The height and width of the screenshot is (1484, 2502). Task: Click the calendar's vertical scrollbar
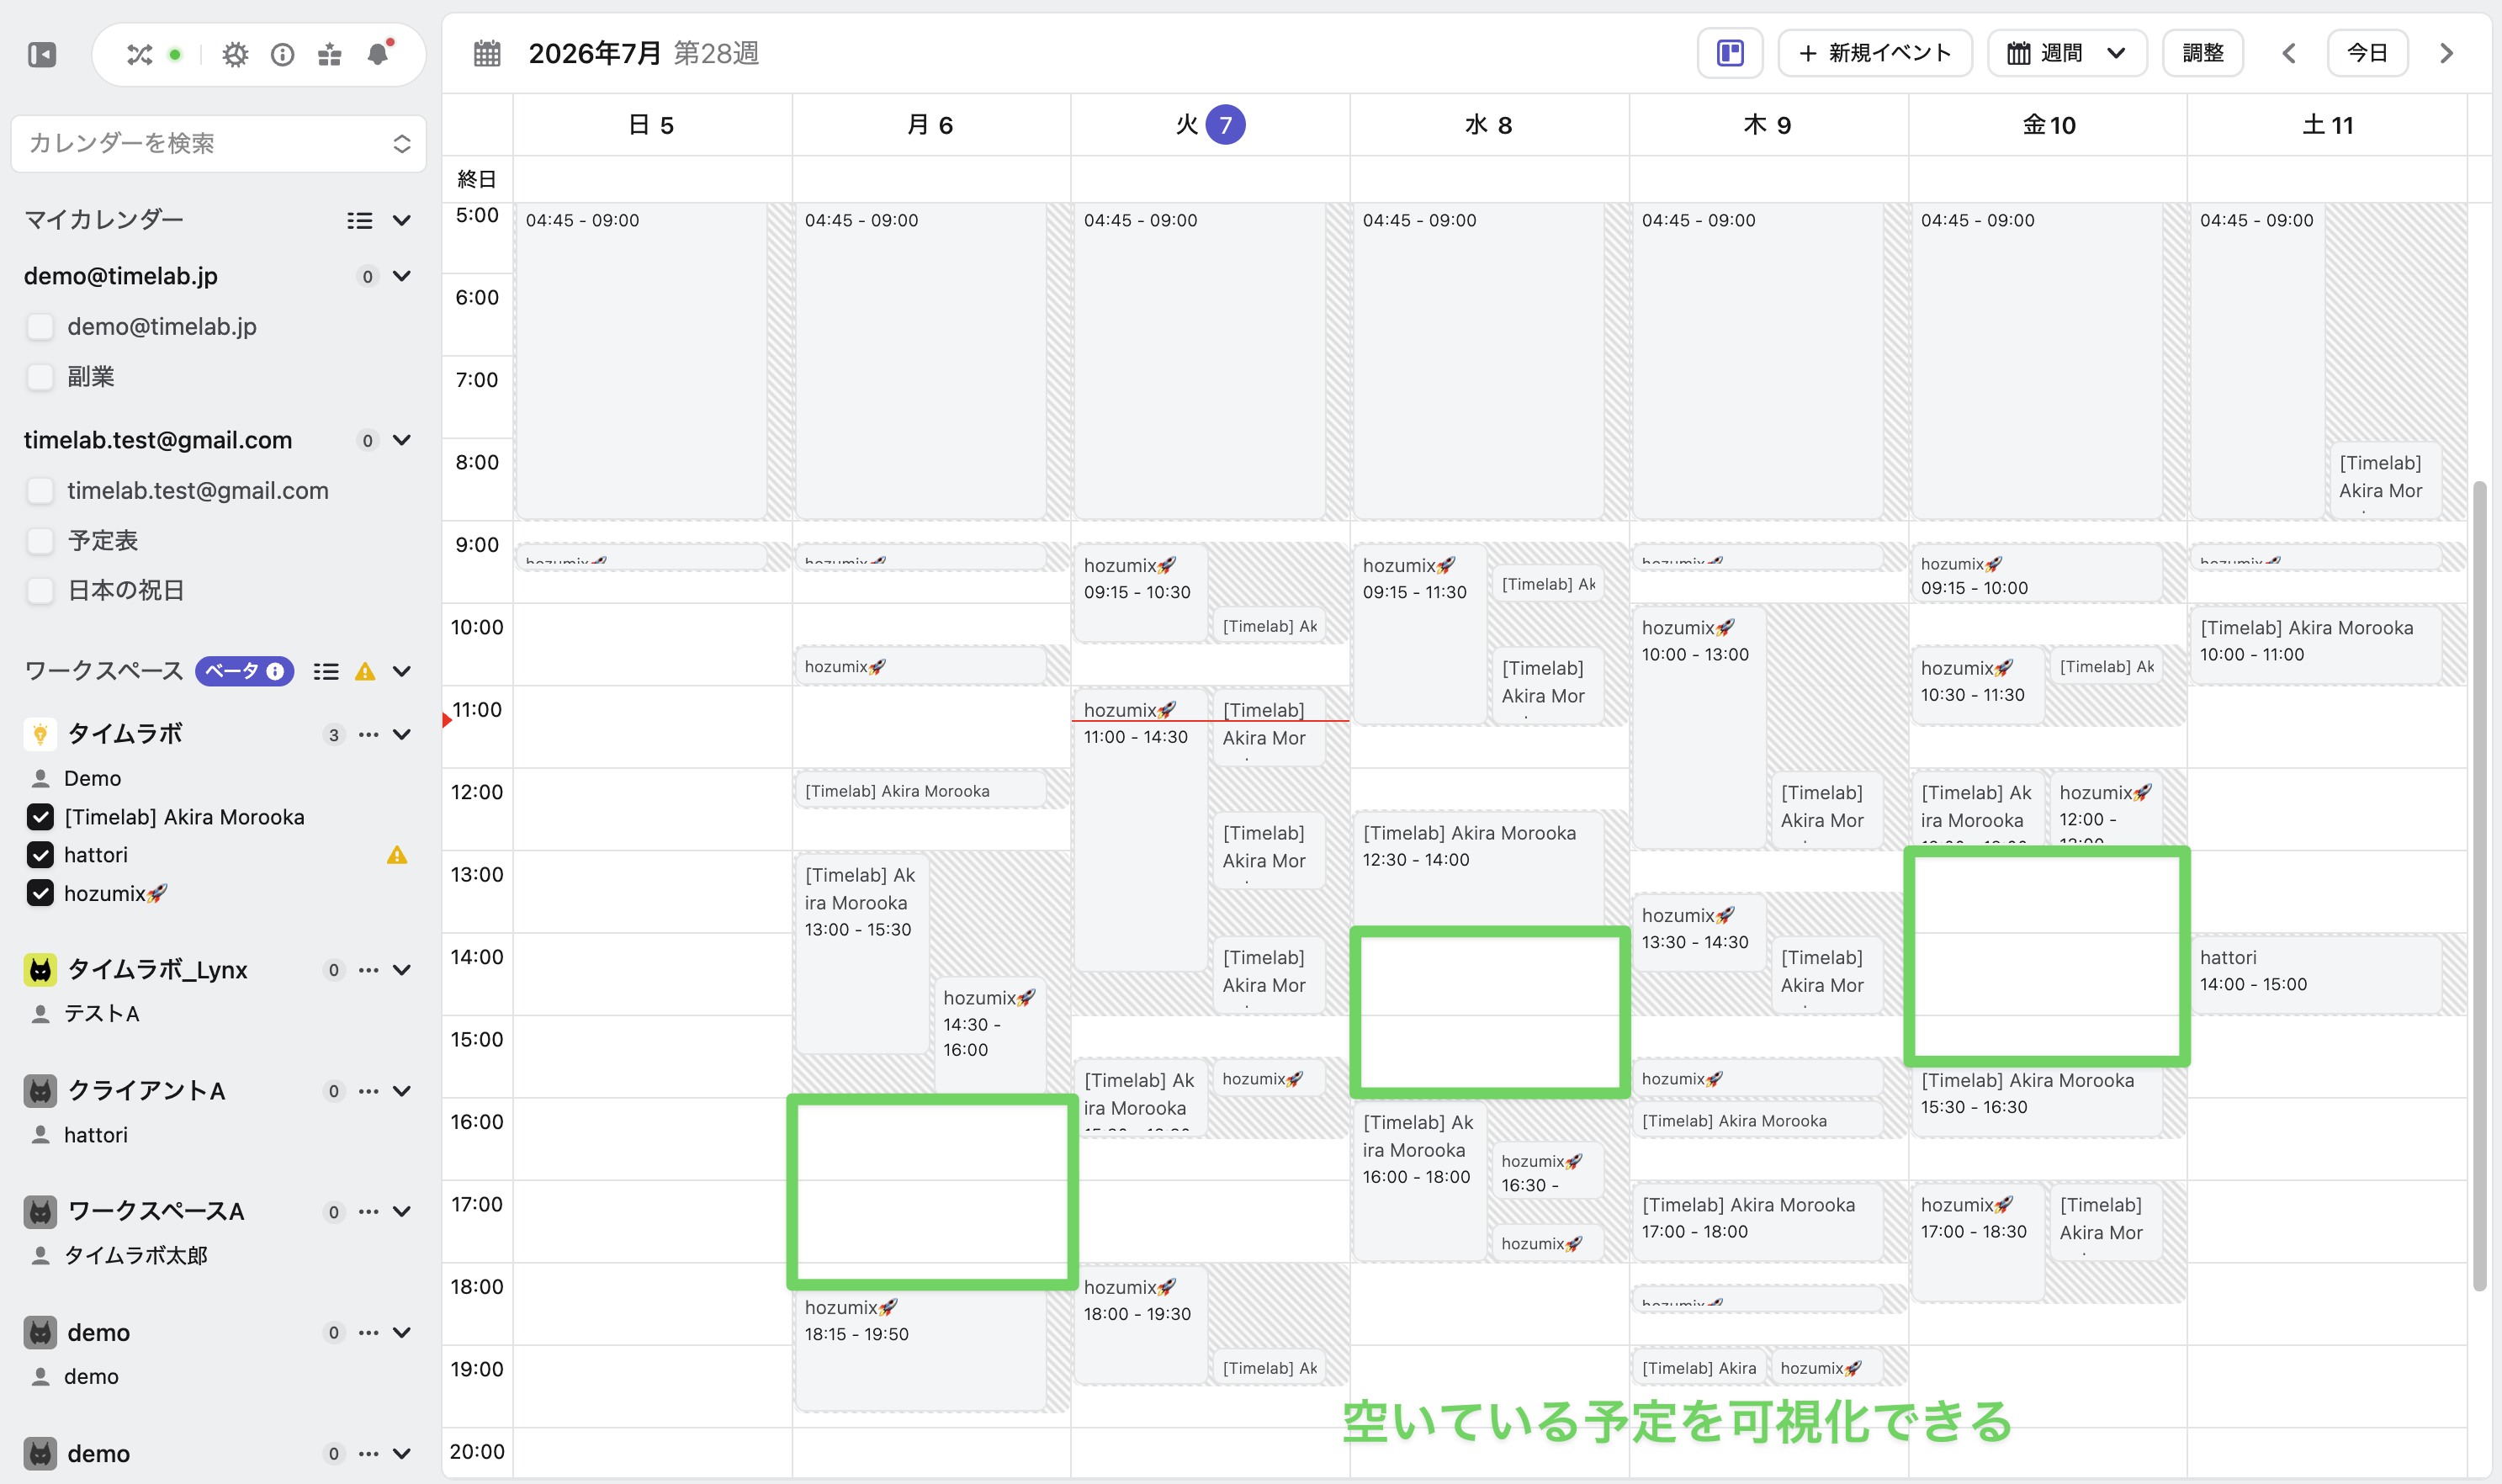(x=2479, y=885)
